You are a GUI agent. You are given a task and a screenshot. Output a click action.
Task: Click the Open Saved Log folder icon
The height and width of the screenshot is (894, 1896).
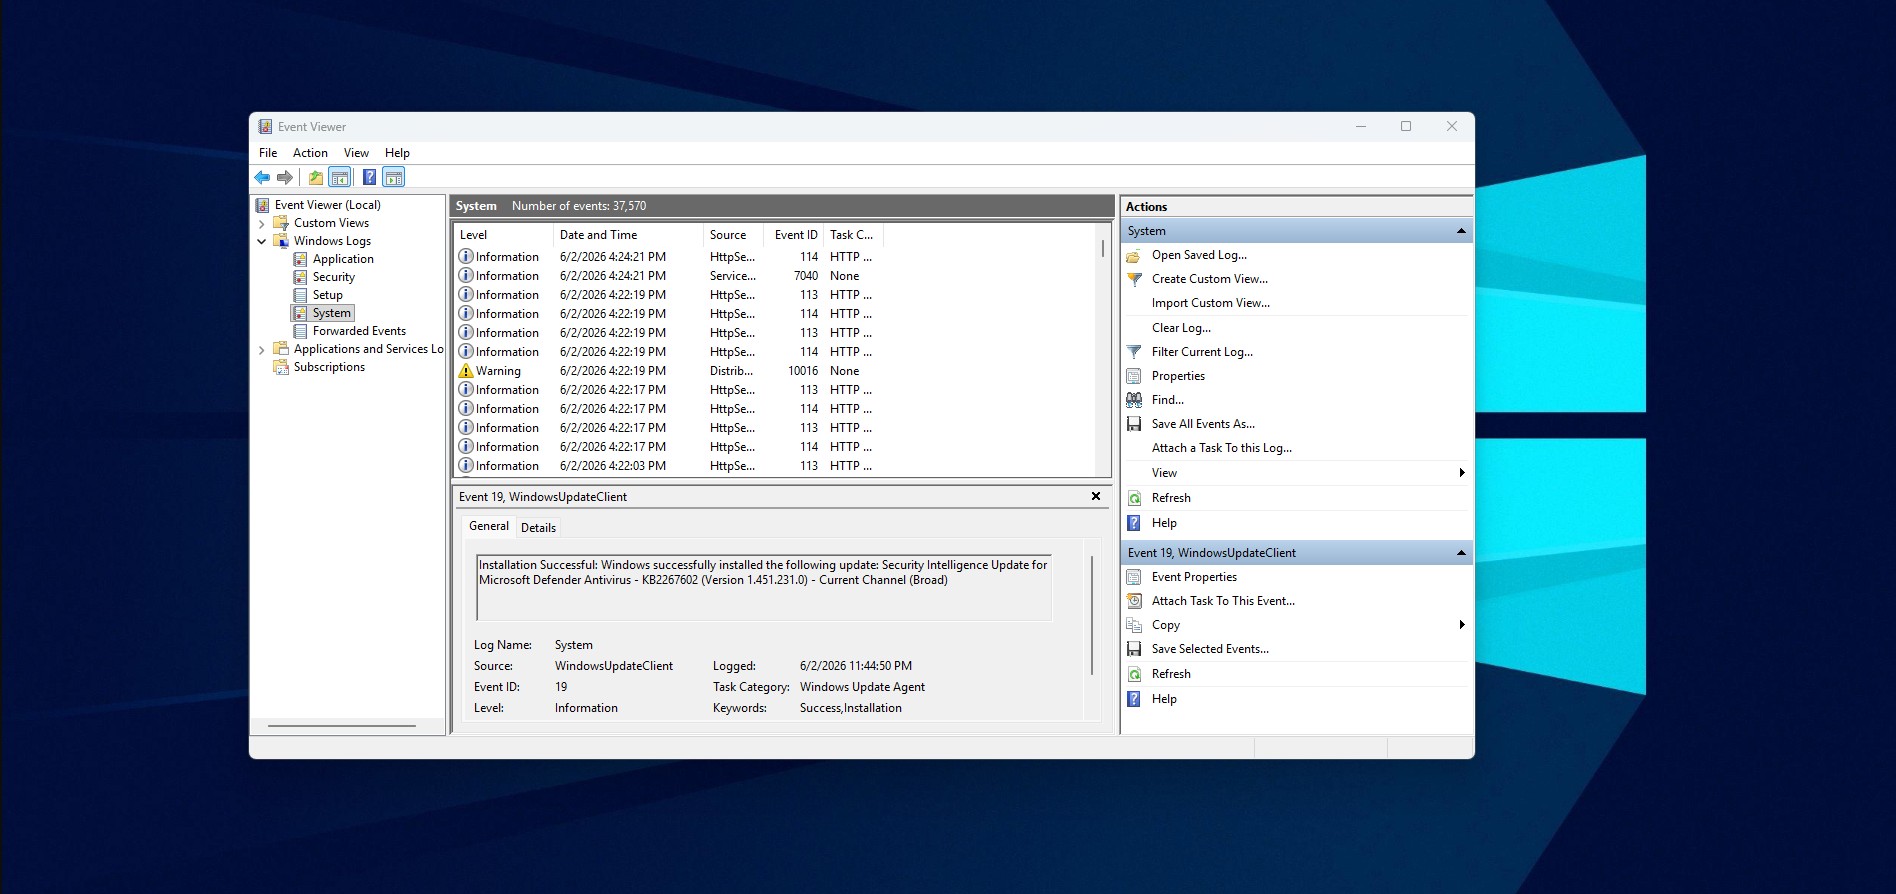click(x=1134, y=255)
